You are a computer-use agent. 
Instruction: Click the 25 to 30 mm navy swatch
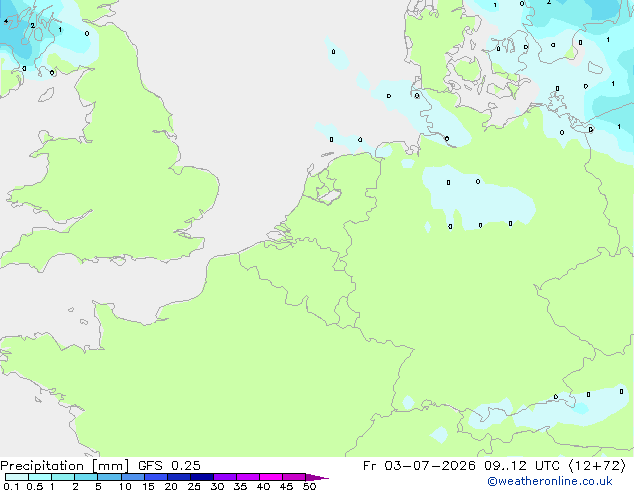point(202,477)
